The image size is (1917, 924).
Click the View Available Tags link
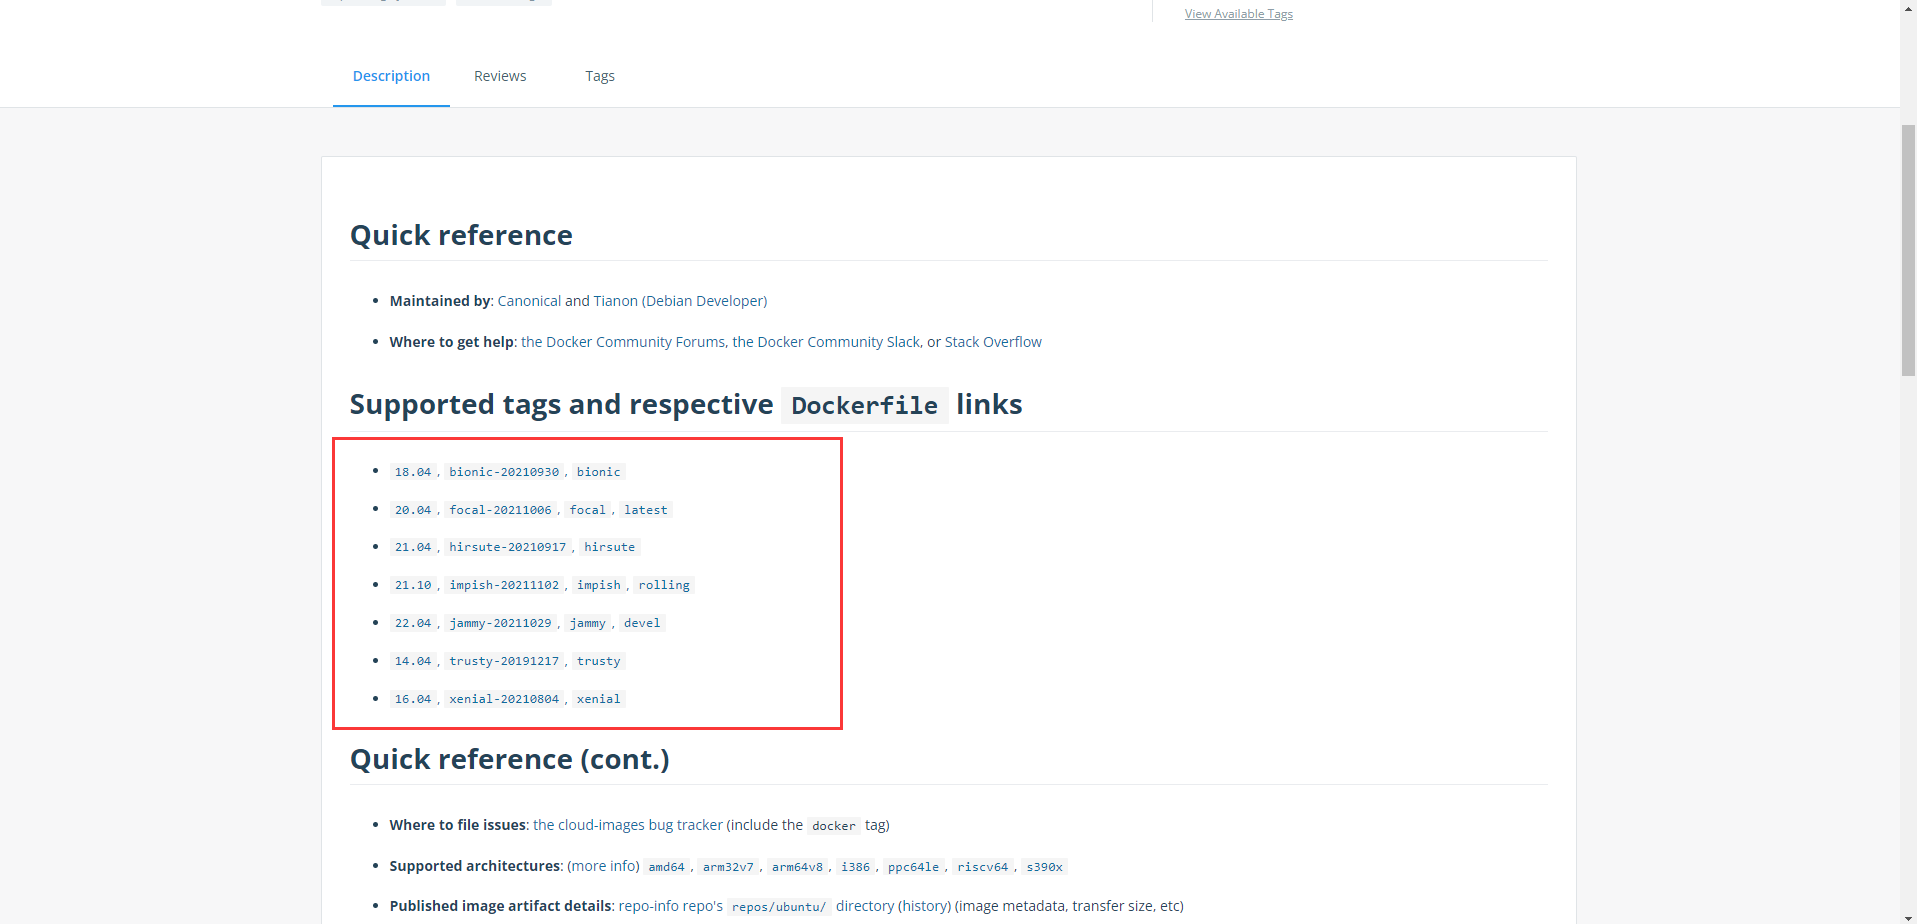(x=1239, y=14)
